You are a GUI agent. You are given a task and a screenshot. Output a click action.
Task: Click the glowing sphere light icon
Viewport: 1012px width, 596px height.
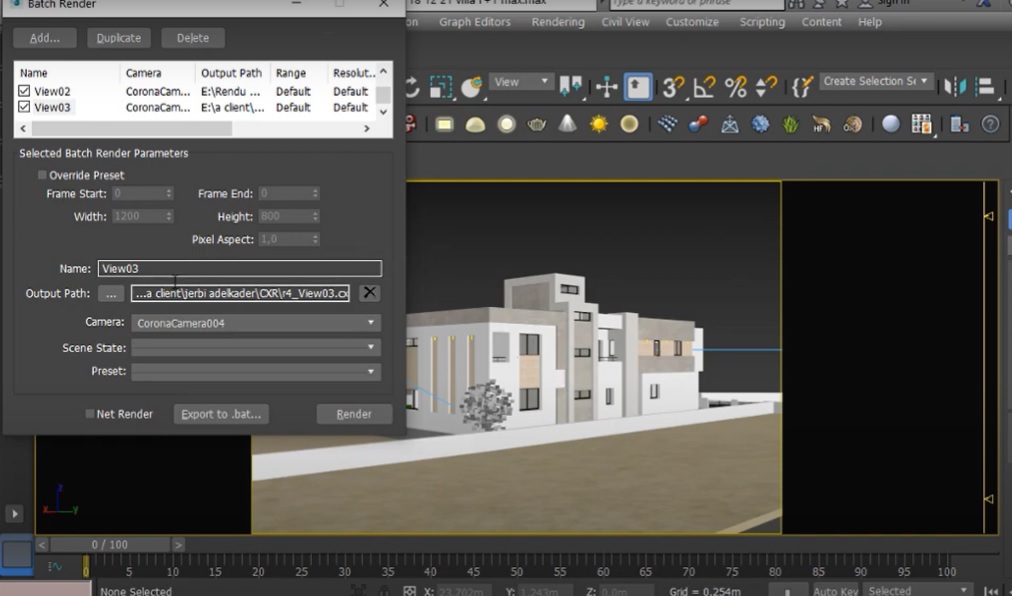[x=507, y=124]
